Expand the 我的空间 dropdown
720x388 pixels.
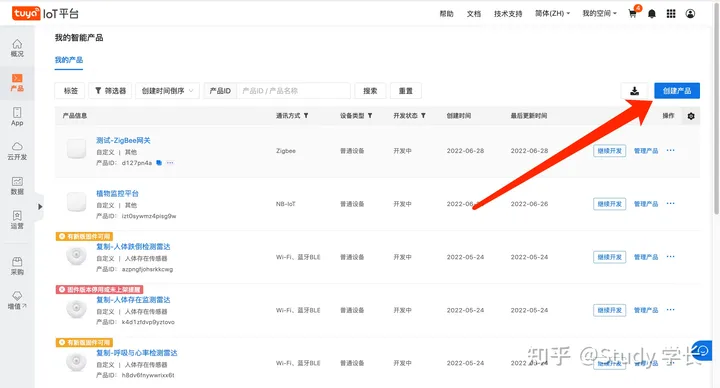[599, 14]
